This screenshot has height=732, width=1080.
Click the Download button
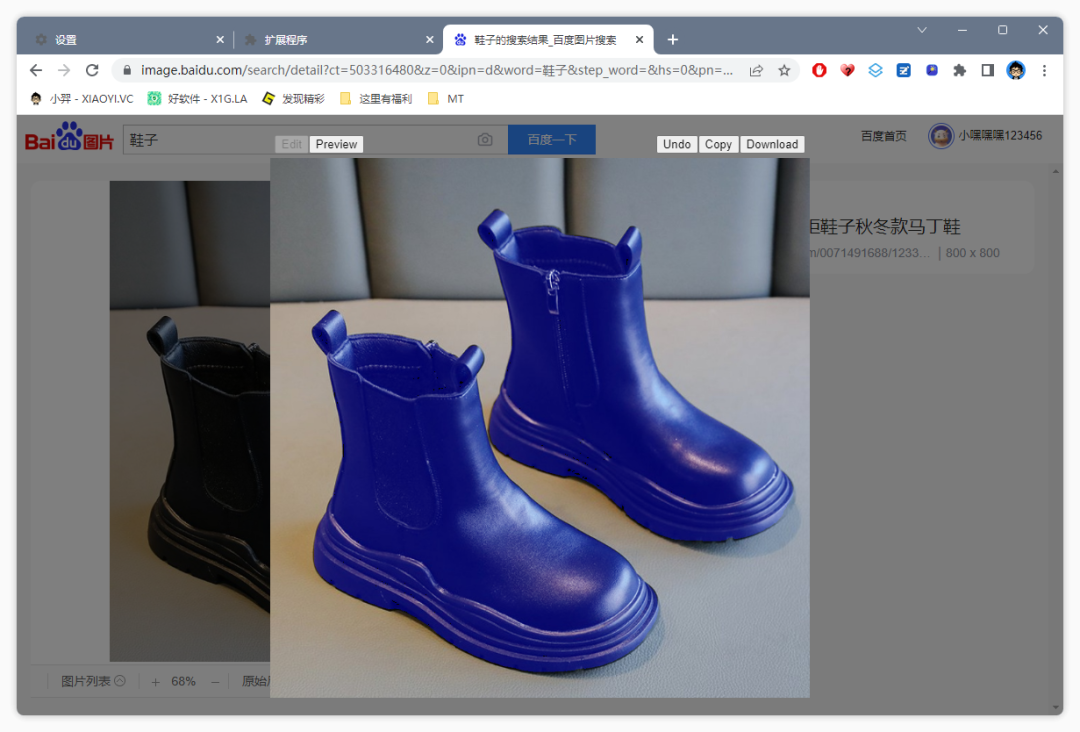[x=772, y=144]
